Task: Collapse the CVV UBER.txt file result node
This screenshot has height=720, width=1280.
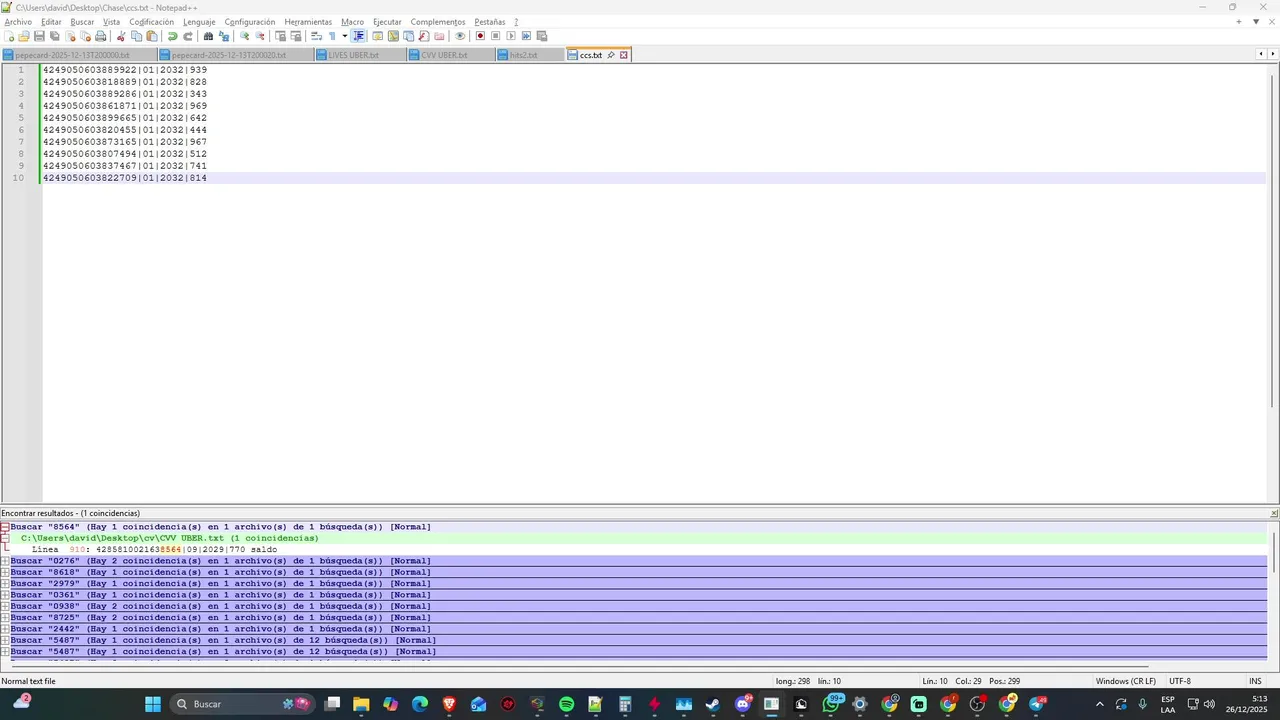Action: (5, 538)
